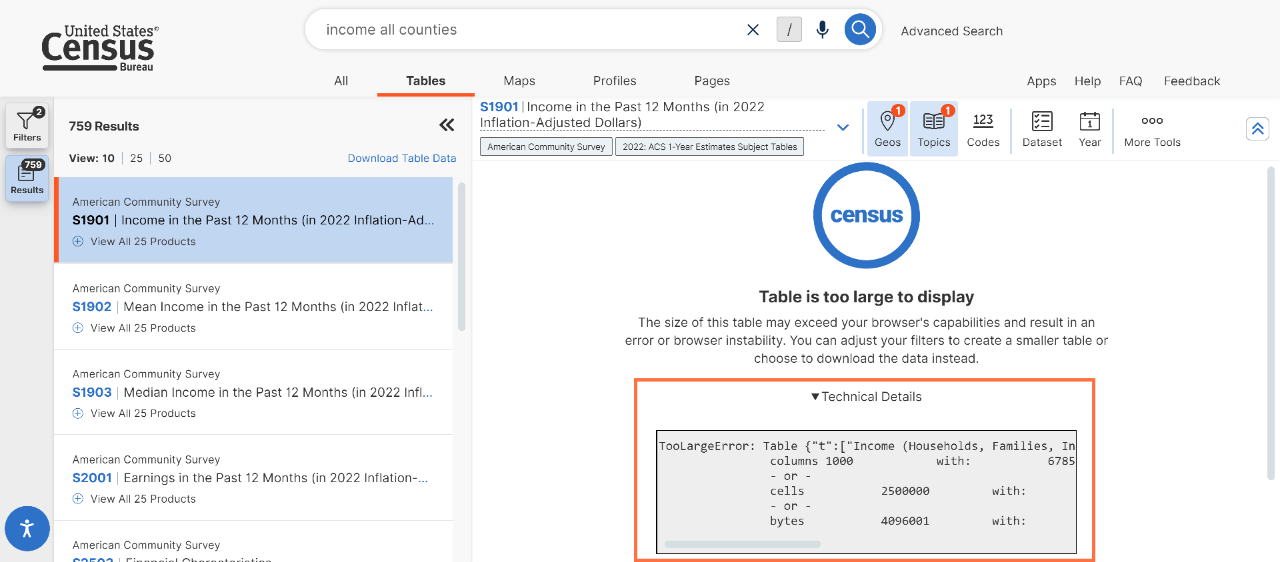The height and width of the screenshot is (562, 1280).
Task: Expand View All 25 Products under S1902
Action: [134, 328]
